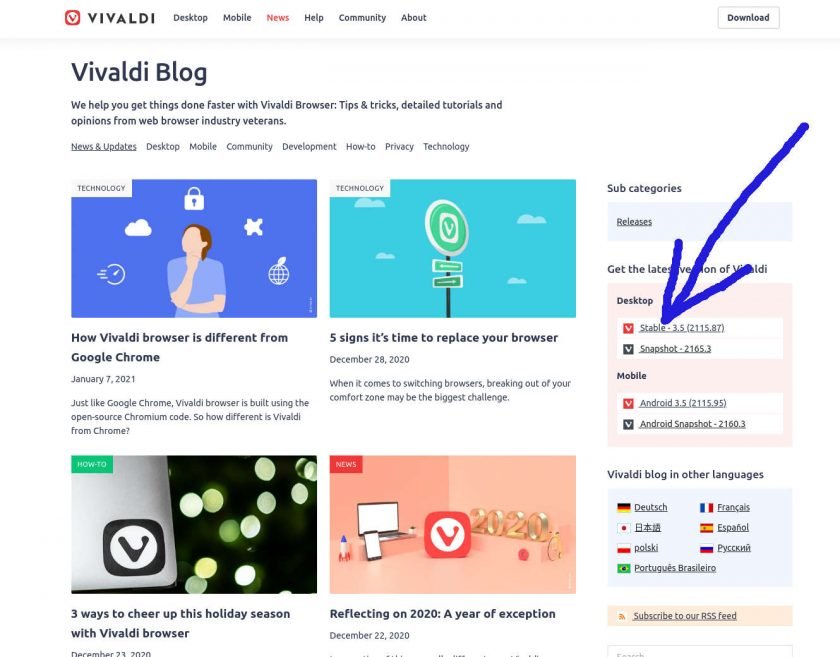Open the Español blog link

coord(732,528)
